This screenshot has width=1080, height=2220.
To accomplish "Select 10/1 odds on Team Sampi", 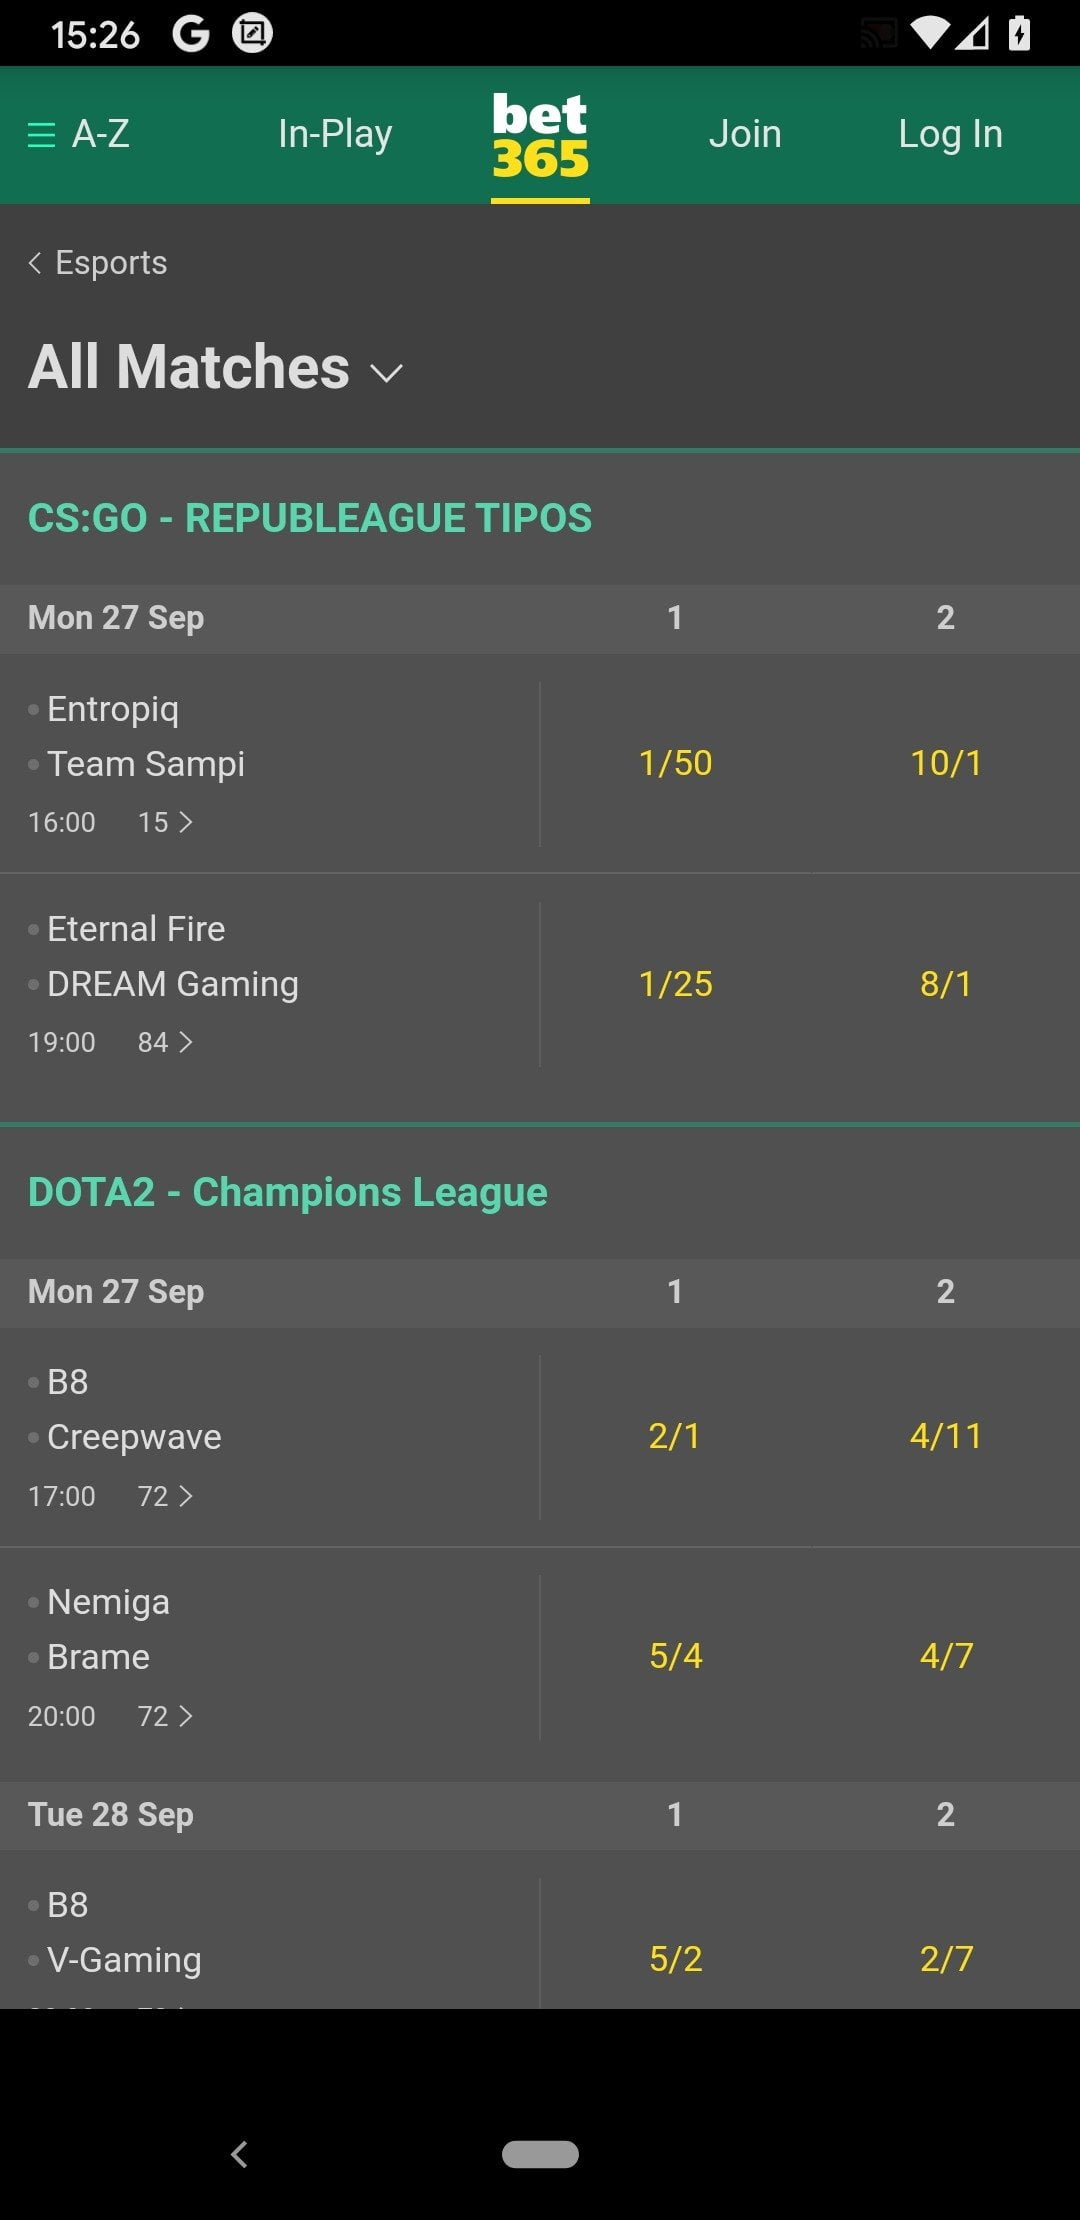I will tap(946, 763).
